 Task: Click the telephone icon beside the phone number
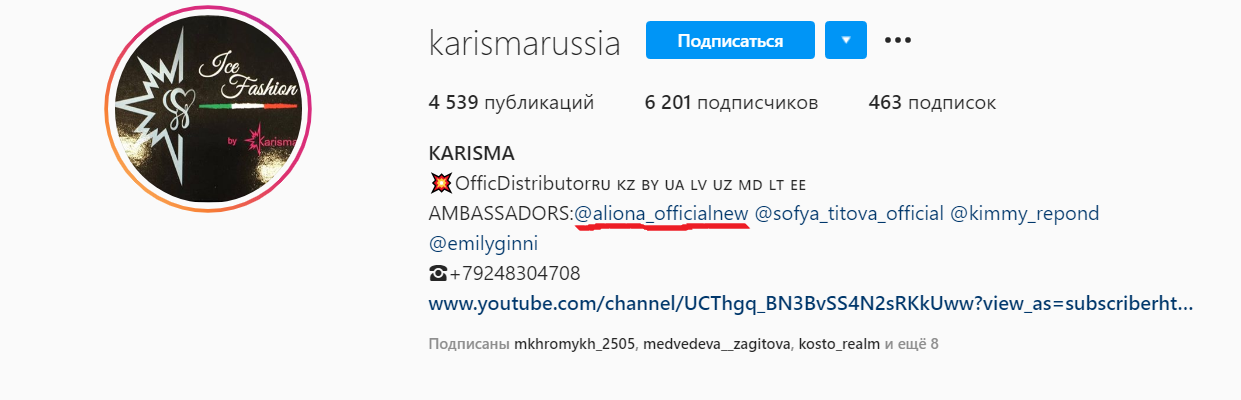(x=438, y=273)
